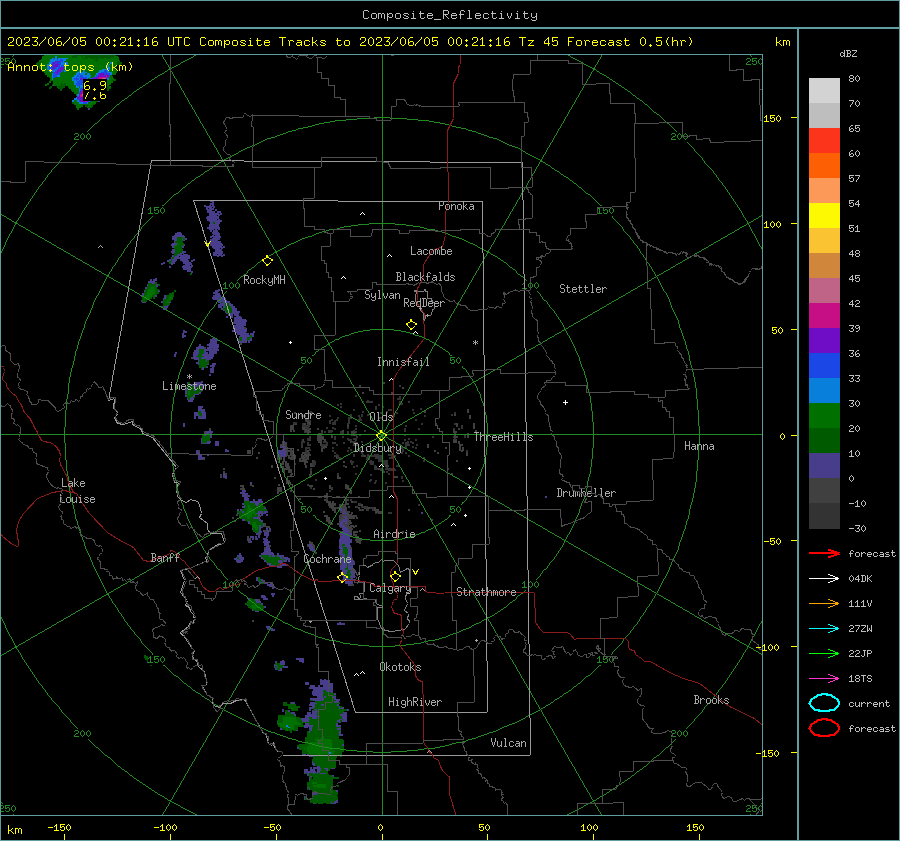Click the cyan 27ZW arrow legend icon

tap(824, 629)
